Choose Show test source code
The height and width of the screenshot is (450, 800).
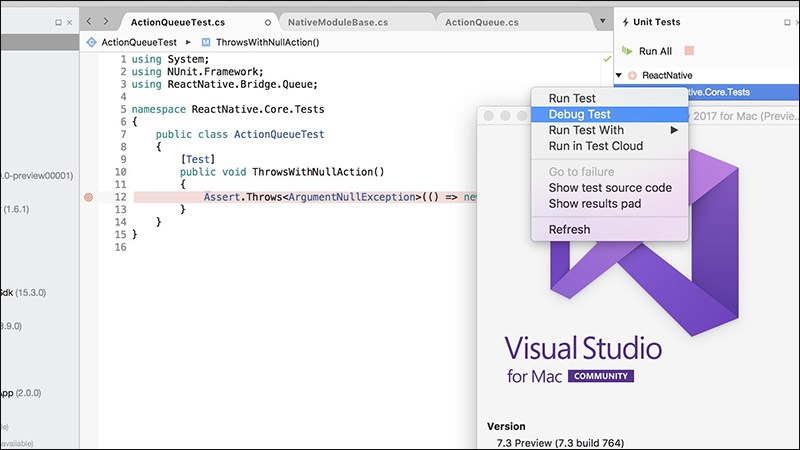610,188
